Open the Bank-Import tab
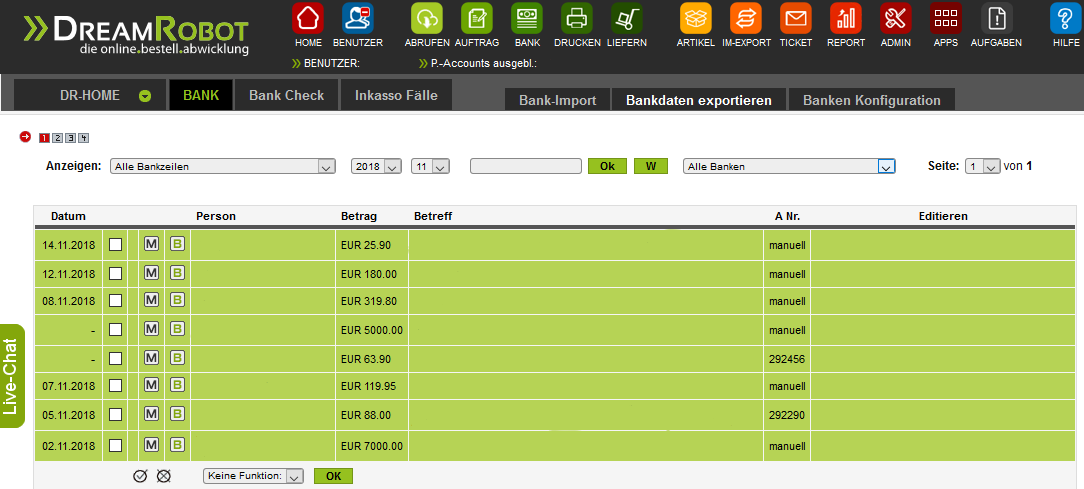The image size is (1084, 489). pyautogui.click(x=558, y=100)
